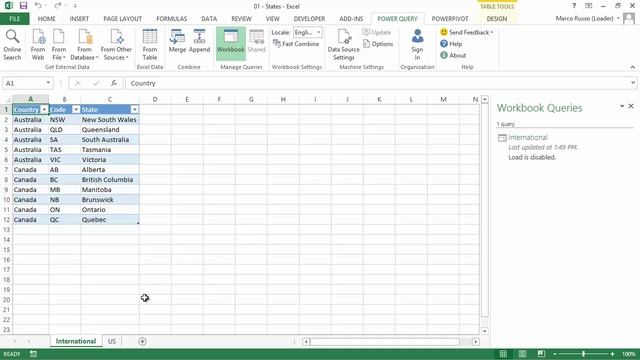Switch to the HOME tab
The height and width of the screenshot is (360, 640).
pos(47,19)
